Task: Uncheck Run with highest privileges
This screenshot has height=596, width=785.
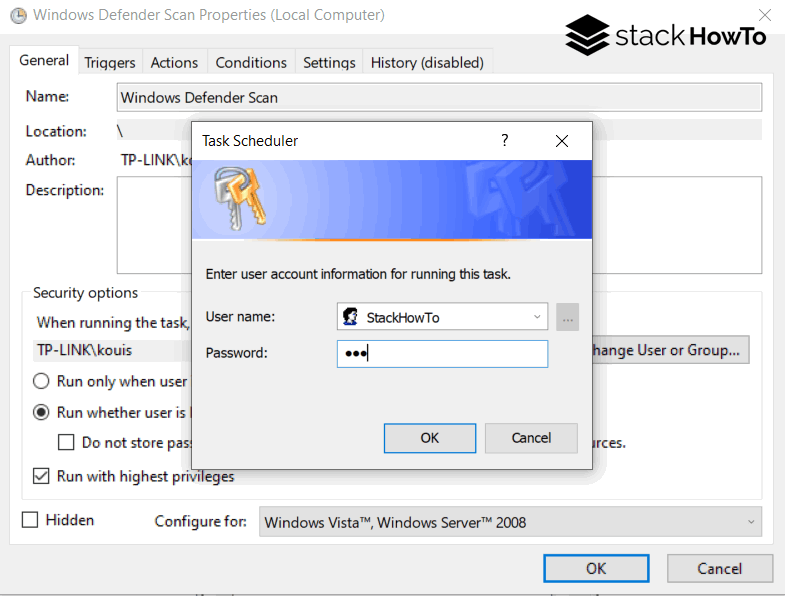Action: coord(41,476)
